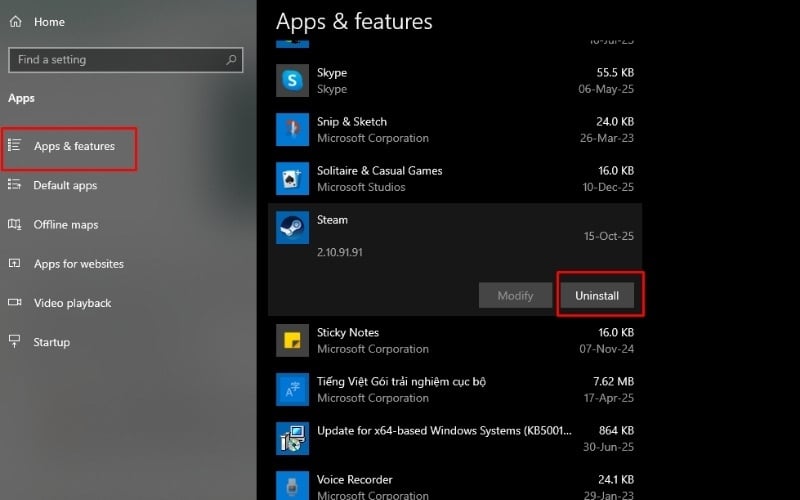
Task: Click the Windows Update KB5001 icon
Action: pyautogui.click(x=292, y=438)
